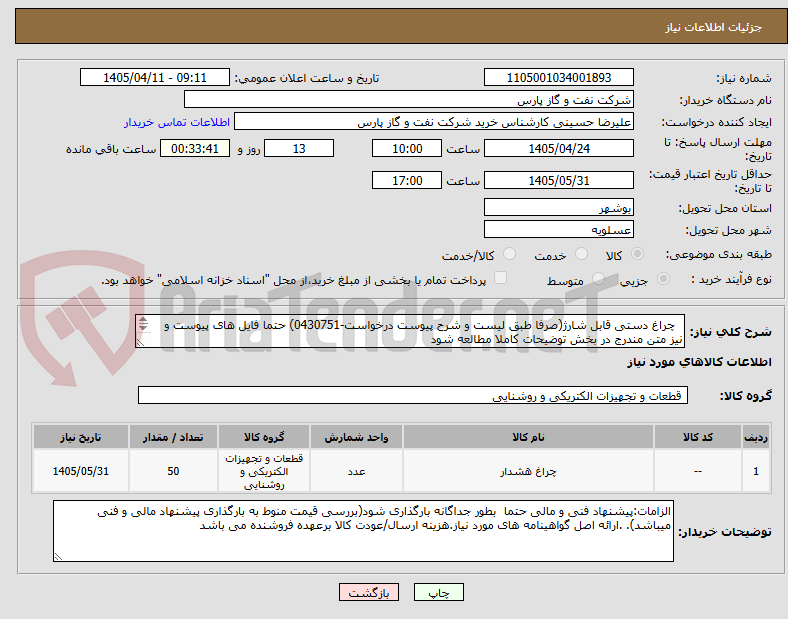Select the متوسط purchase type radio

point(598,278)
